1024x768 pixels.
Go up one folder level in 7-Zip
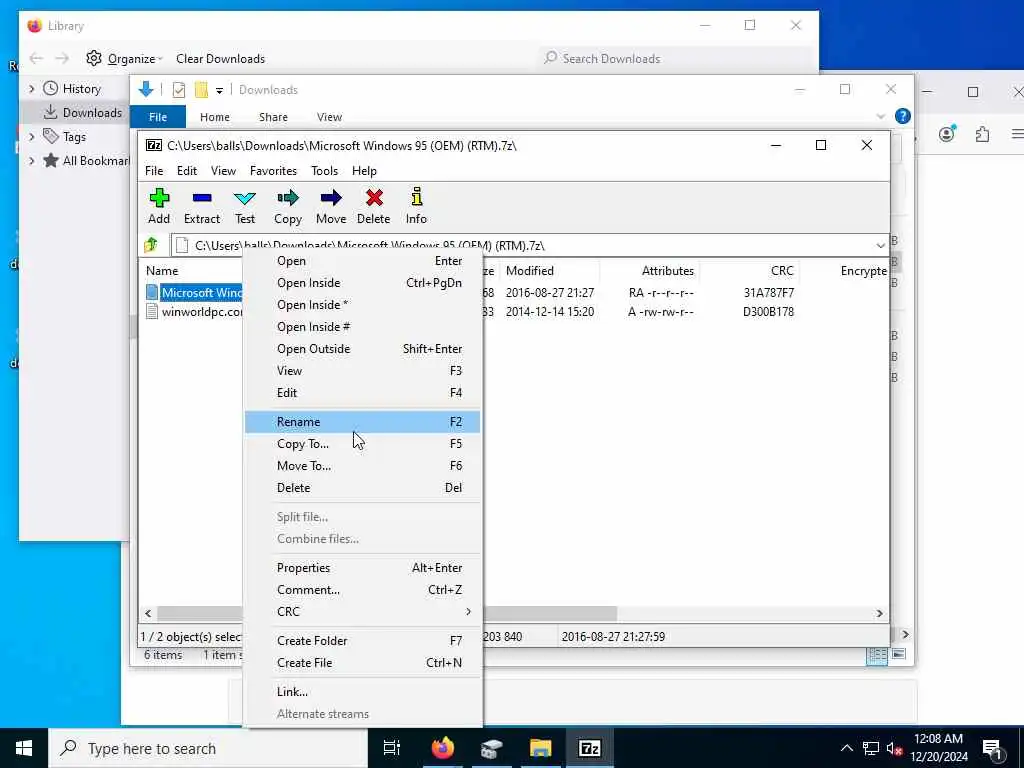(x=151, y=245)
